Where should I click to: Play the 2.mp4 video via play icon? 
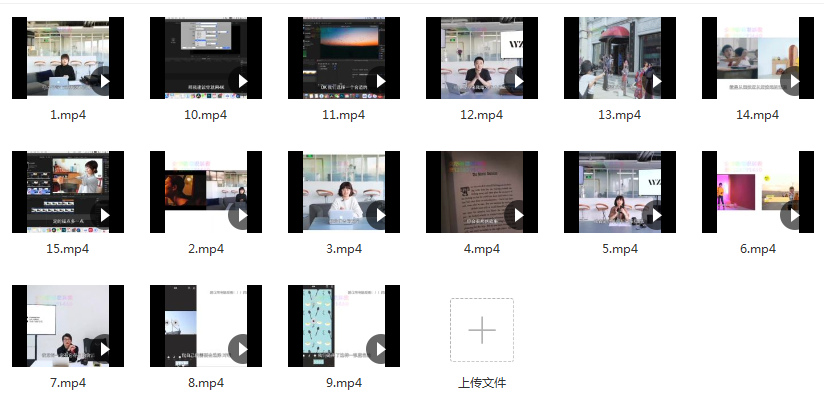click(x=242, y=215)
